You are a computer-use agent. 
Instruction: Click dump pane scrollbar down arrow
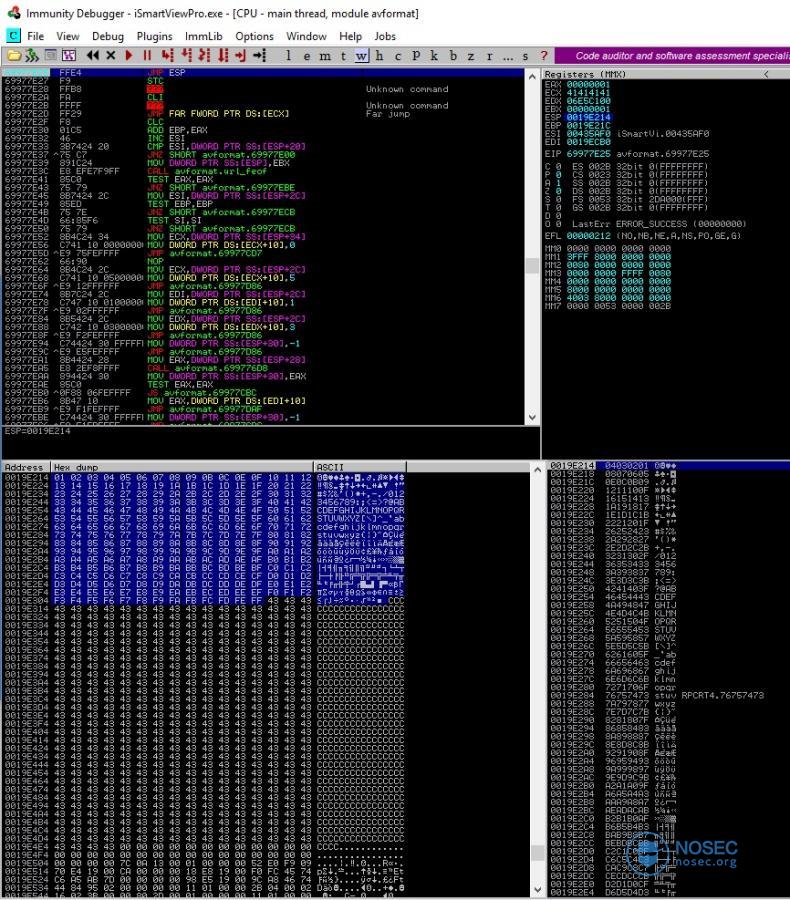click(537, 890)
